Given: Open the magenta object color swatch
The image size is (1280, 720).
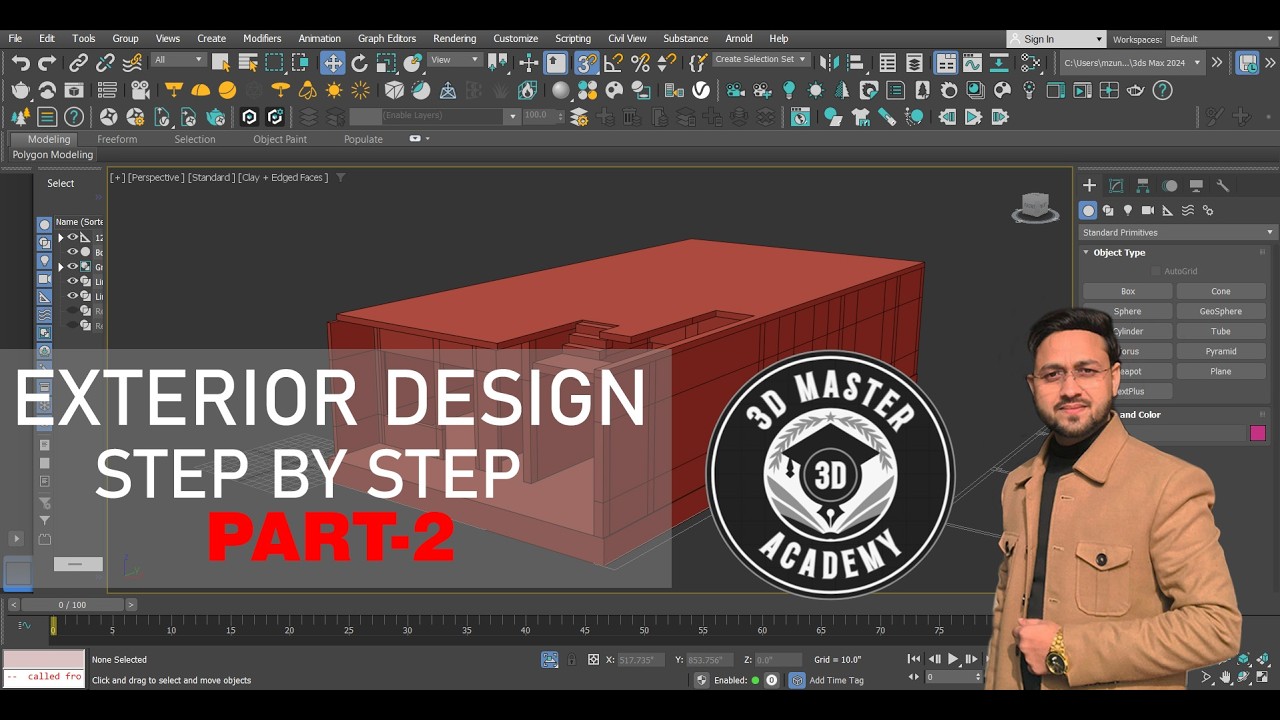Looking at the screenshot, I should click(1258, 433).
